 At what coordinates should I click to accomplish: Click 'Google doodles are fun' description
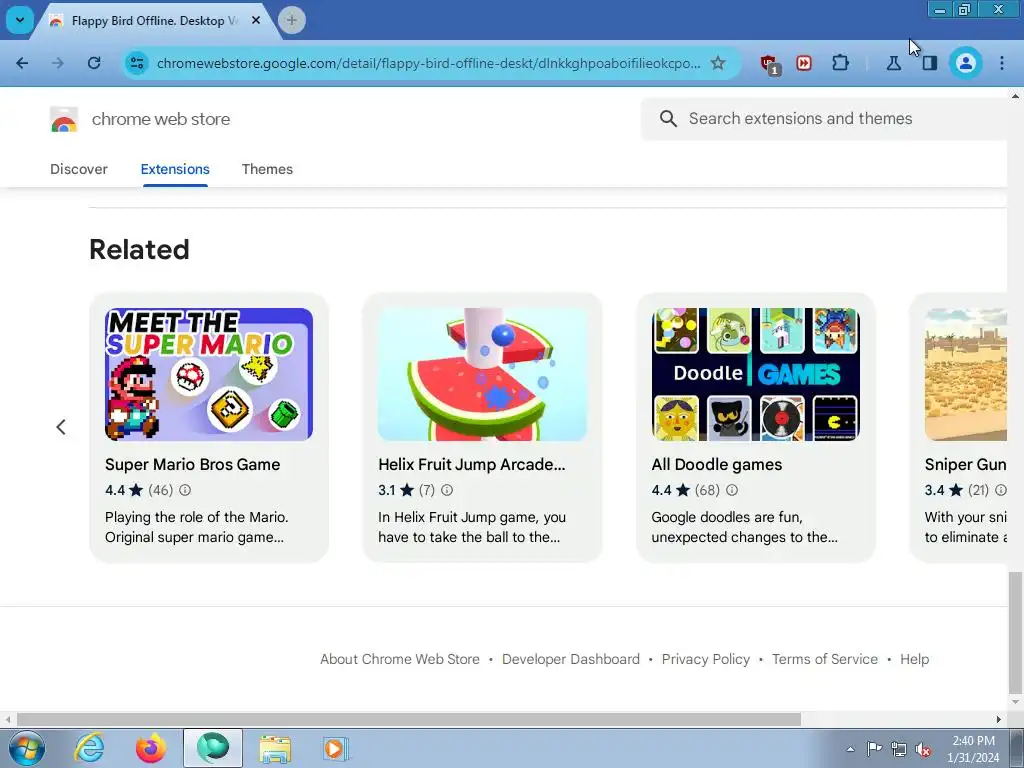[x=744, y=527]
